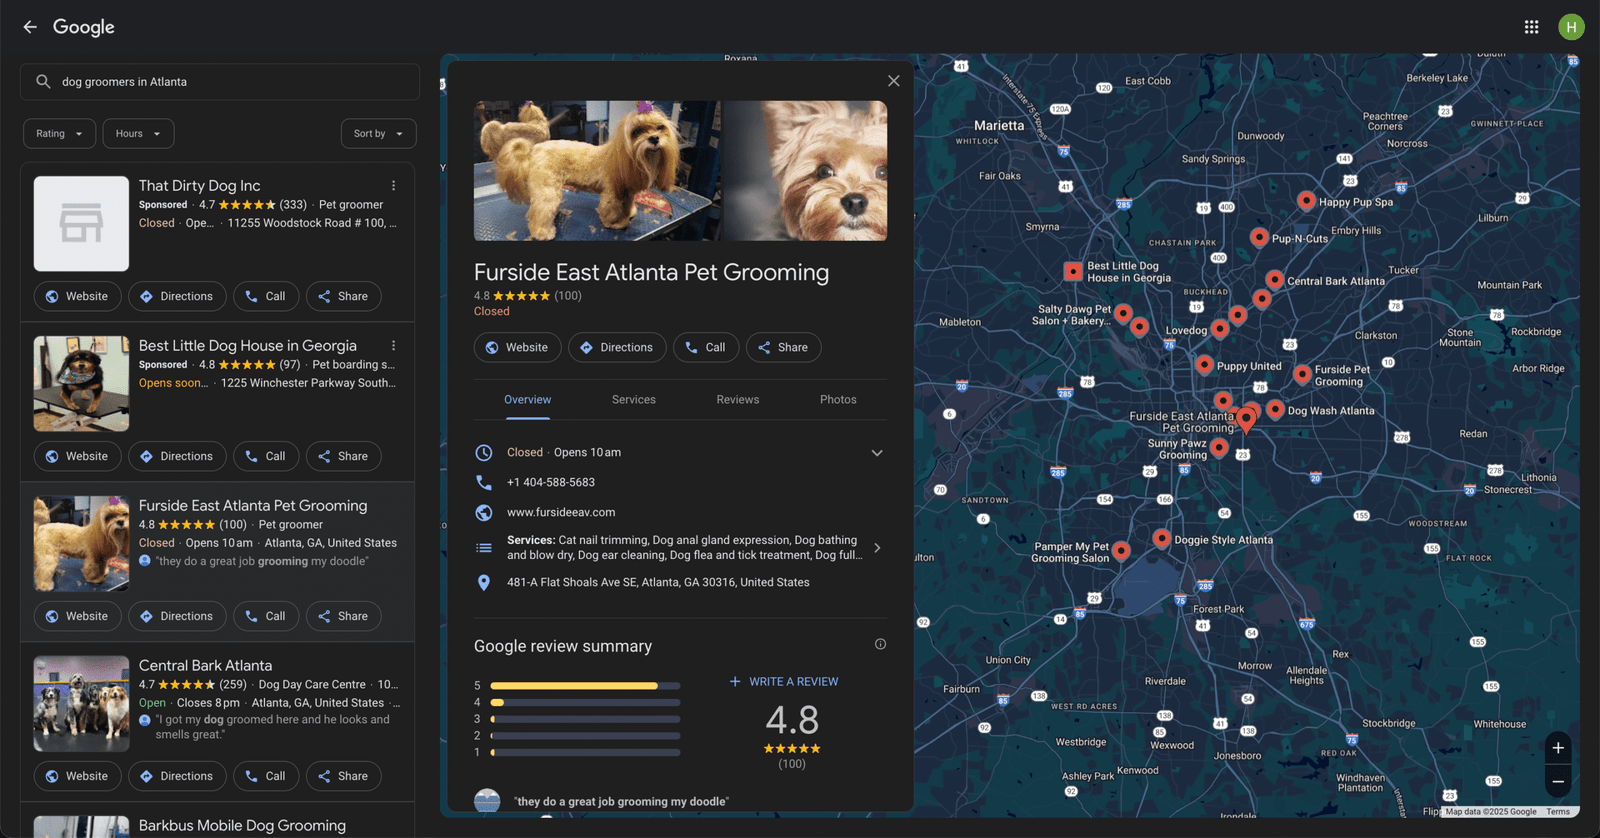Expand the Services list arrow
The height and width of the screenshot is (838, 1600).
click(x=877, y=548)
